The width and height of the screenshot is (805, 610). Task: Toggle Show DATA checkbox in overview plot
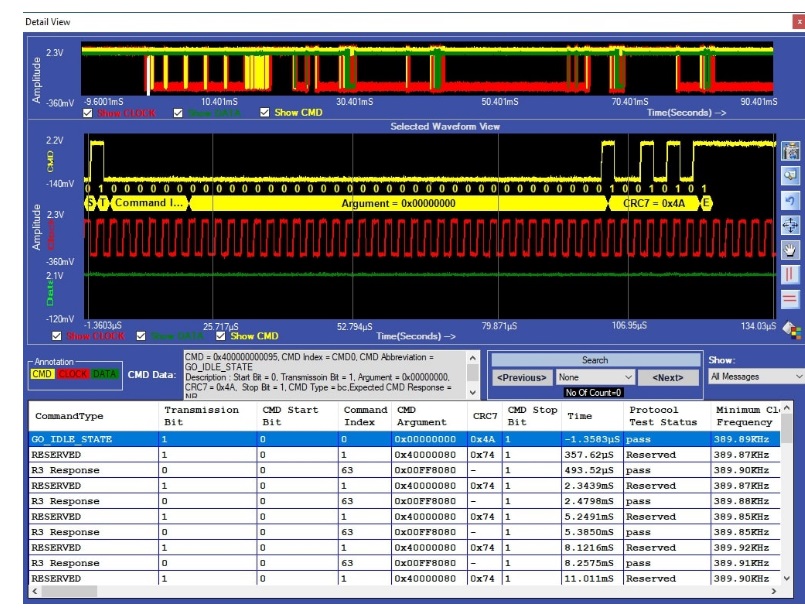[178, 113]
